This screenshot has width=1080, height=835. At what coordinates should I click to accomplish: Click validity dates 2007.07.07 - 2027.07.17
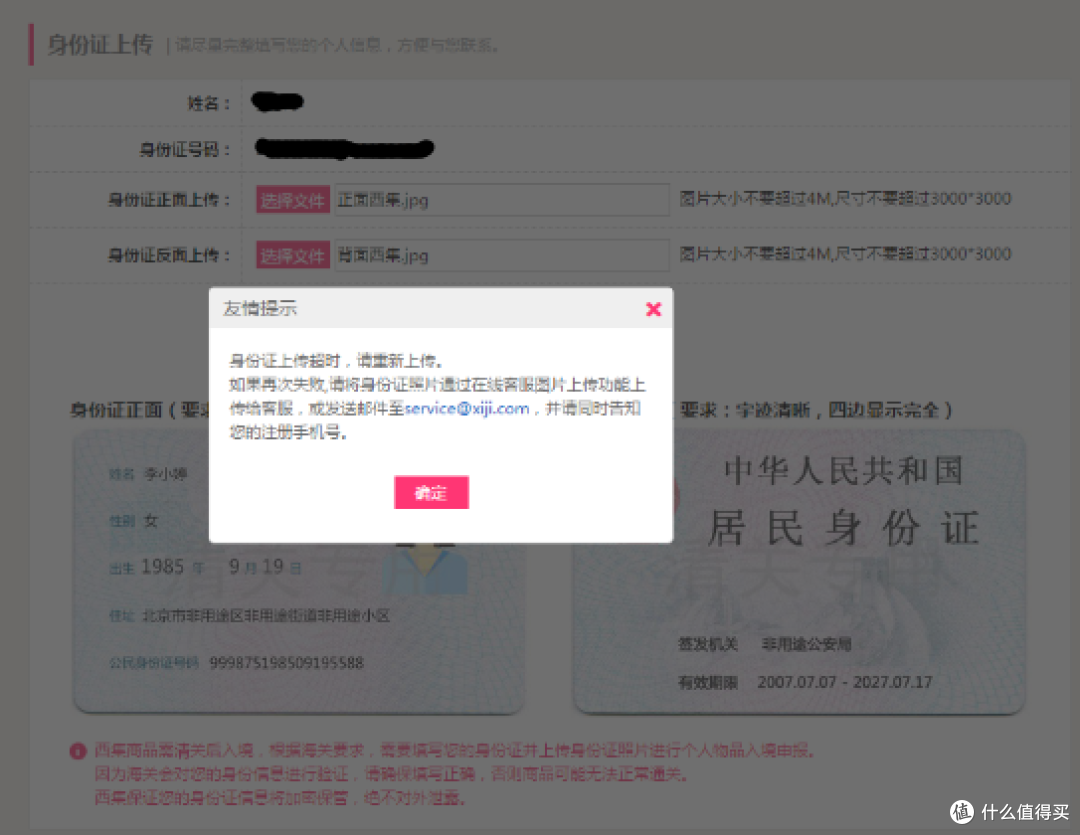click(x=844, y=682)
